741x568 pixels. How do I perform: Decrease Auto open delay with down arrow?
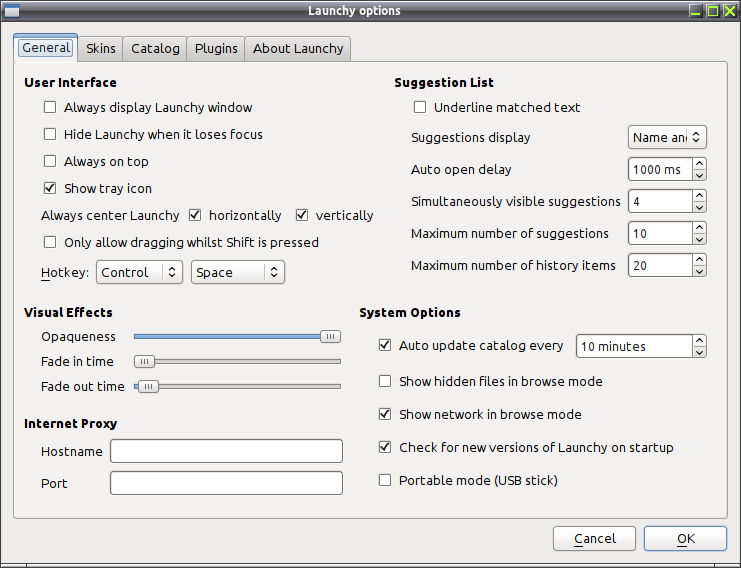point(699,175)
